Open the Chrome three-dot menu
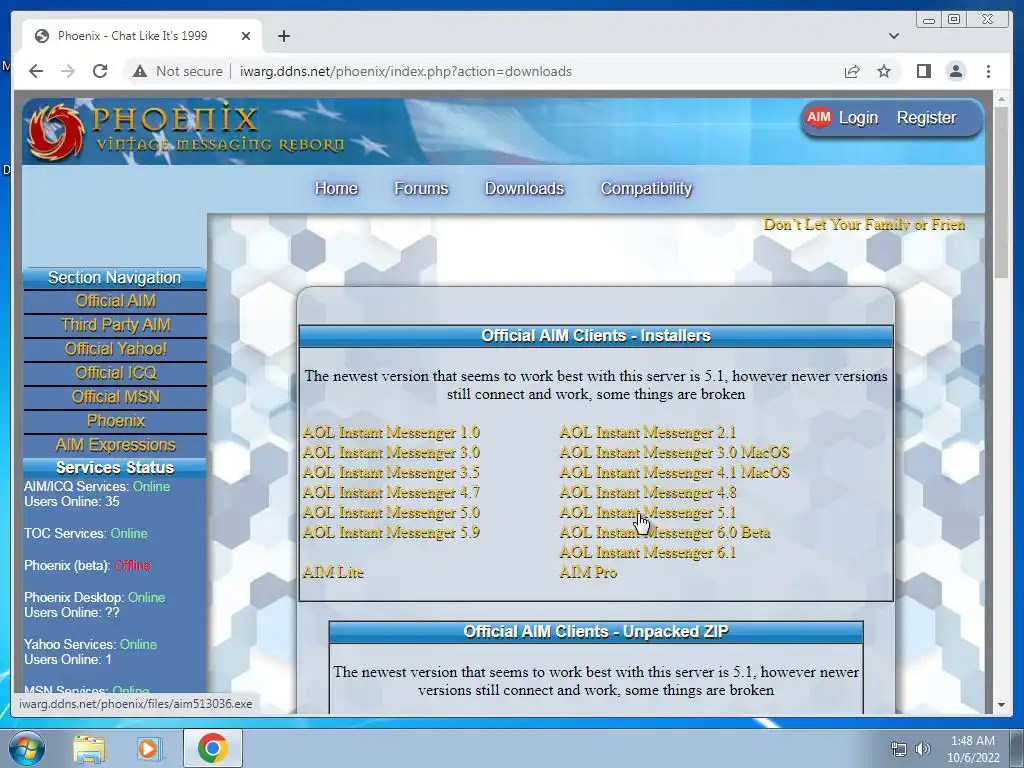 click(988, 71)
